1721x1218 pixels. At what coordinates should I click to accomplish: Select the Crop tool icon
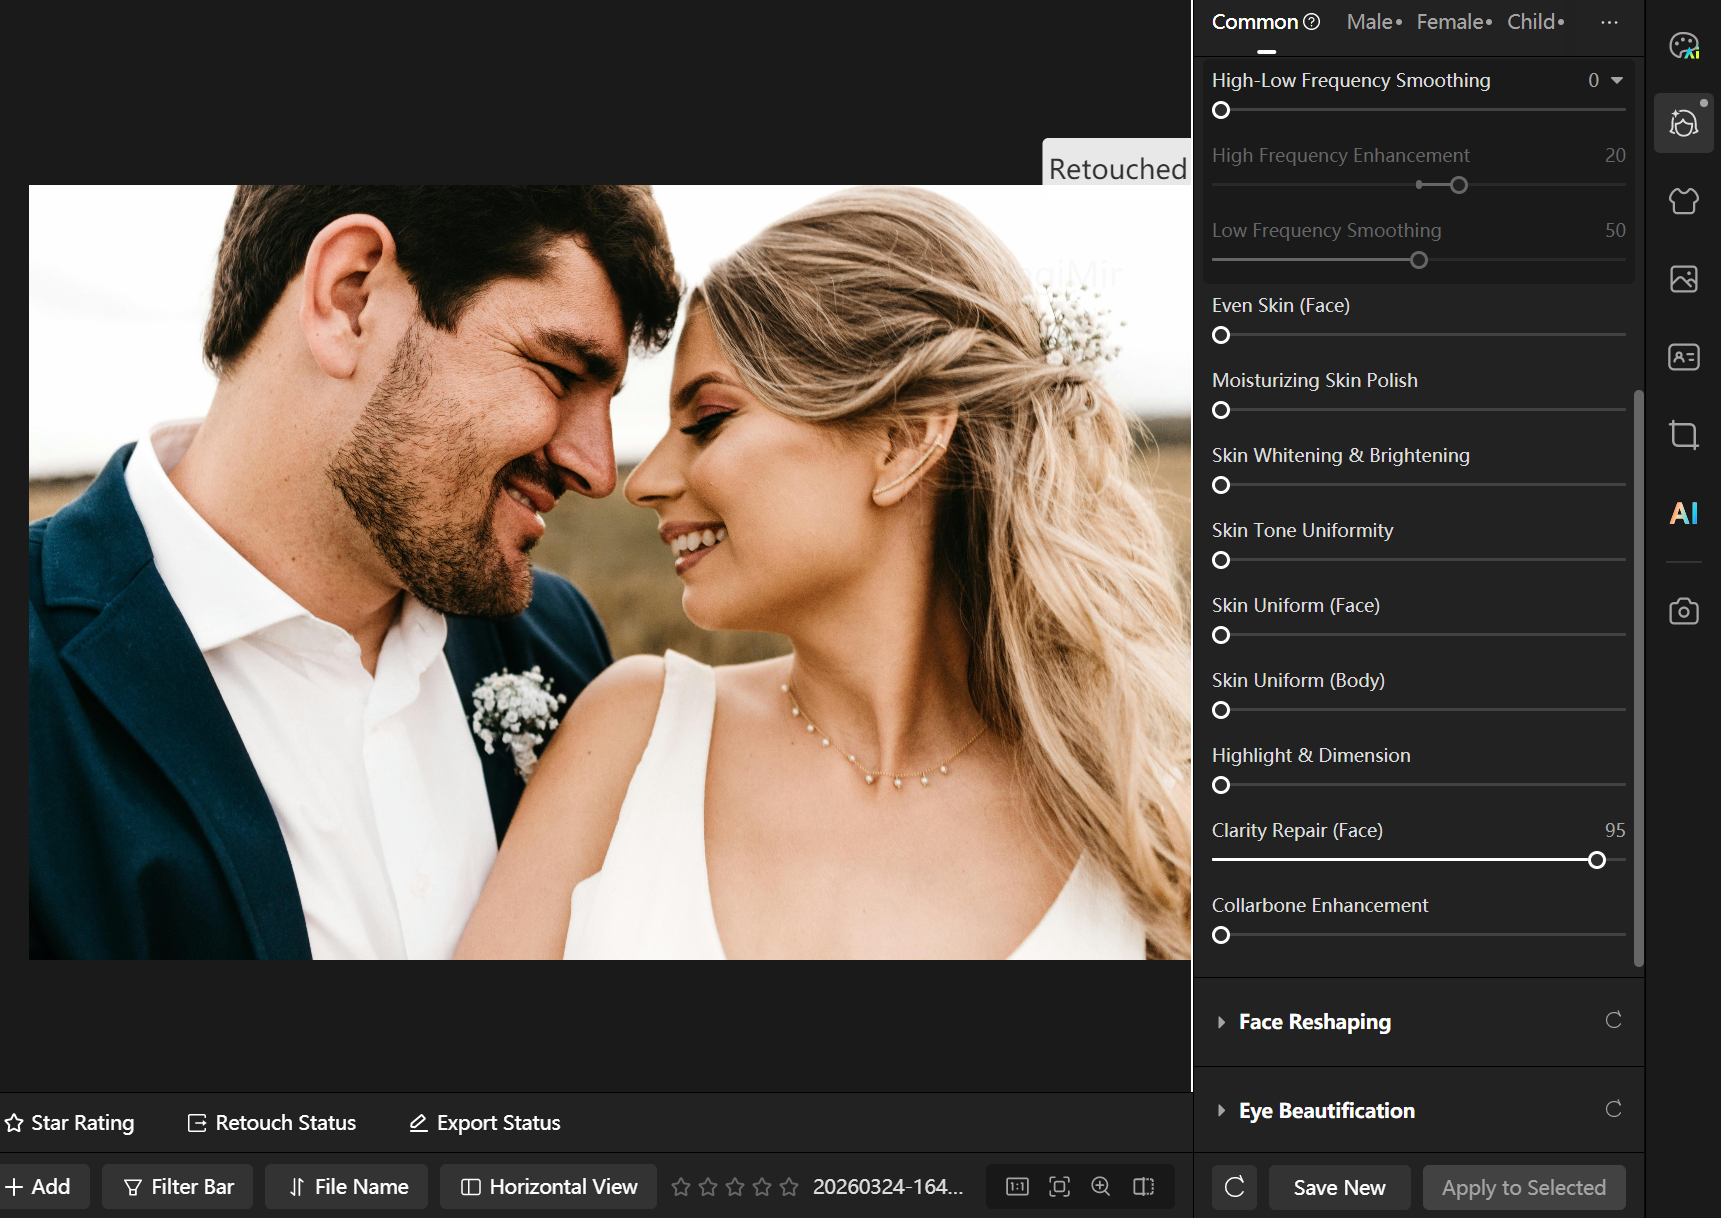(x=1684, y=435)
